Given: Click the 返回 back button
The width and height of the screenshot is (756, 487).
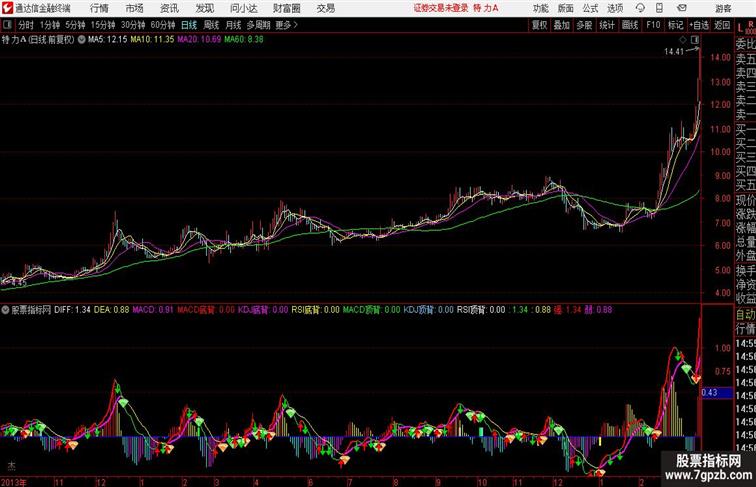Looking at the screenshot, I should (722, 25).
